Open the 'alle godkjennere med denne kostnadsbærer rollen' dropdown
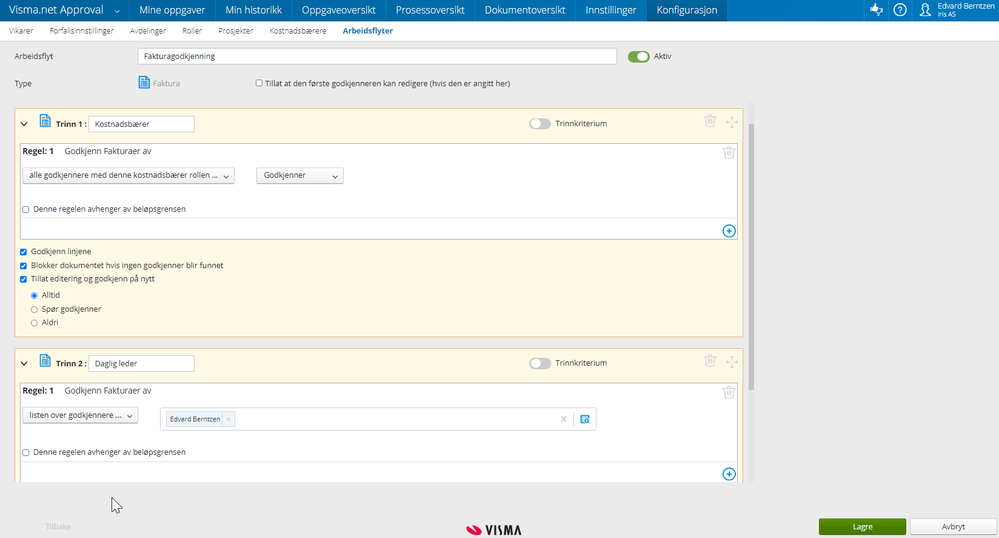This screenshot has width=999, height=538. coord(128,175)
